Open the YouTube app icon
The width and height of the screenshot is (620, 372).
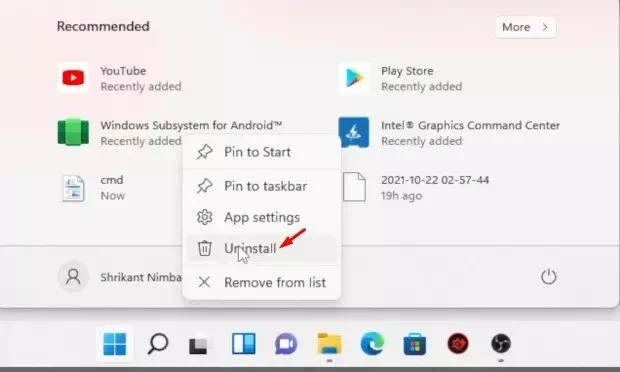tap(73, 77)
